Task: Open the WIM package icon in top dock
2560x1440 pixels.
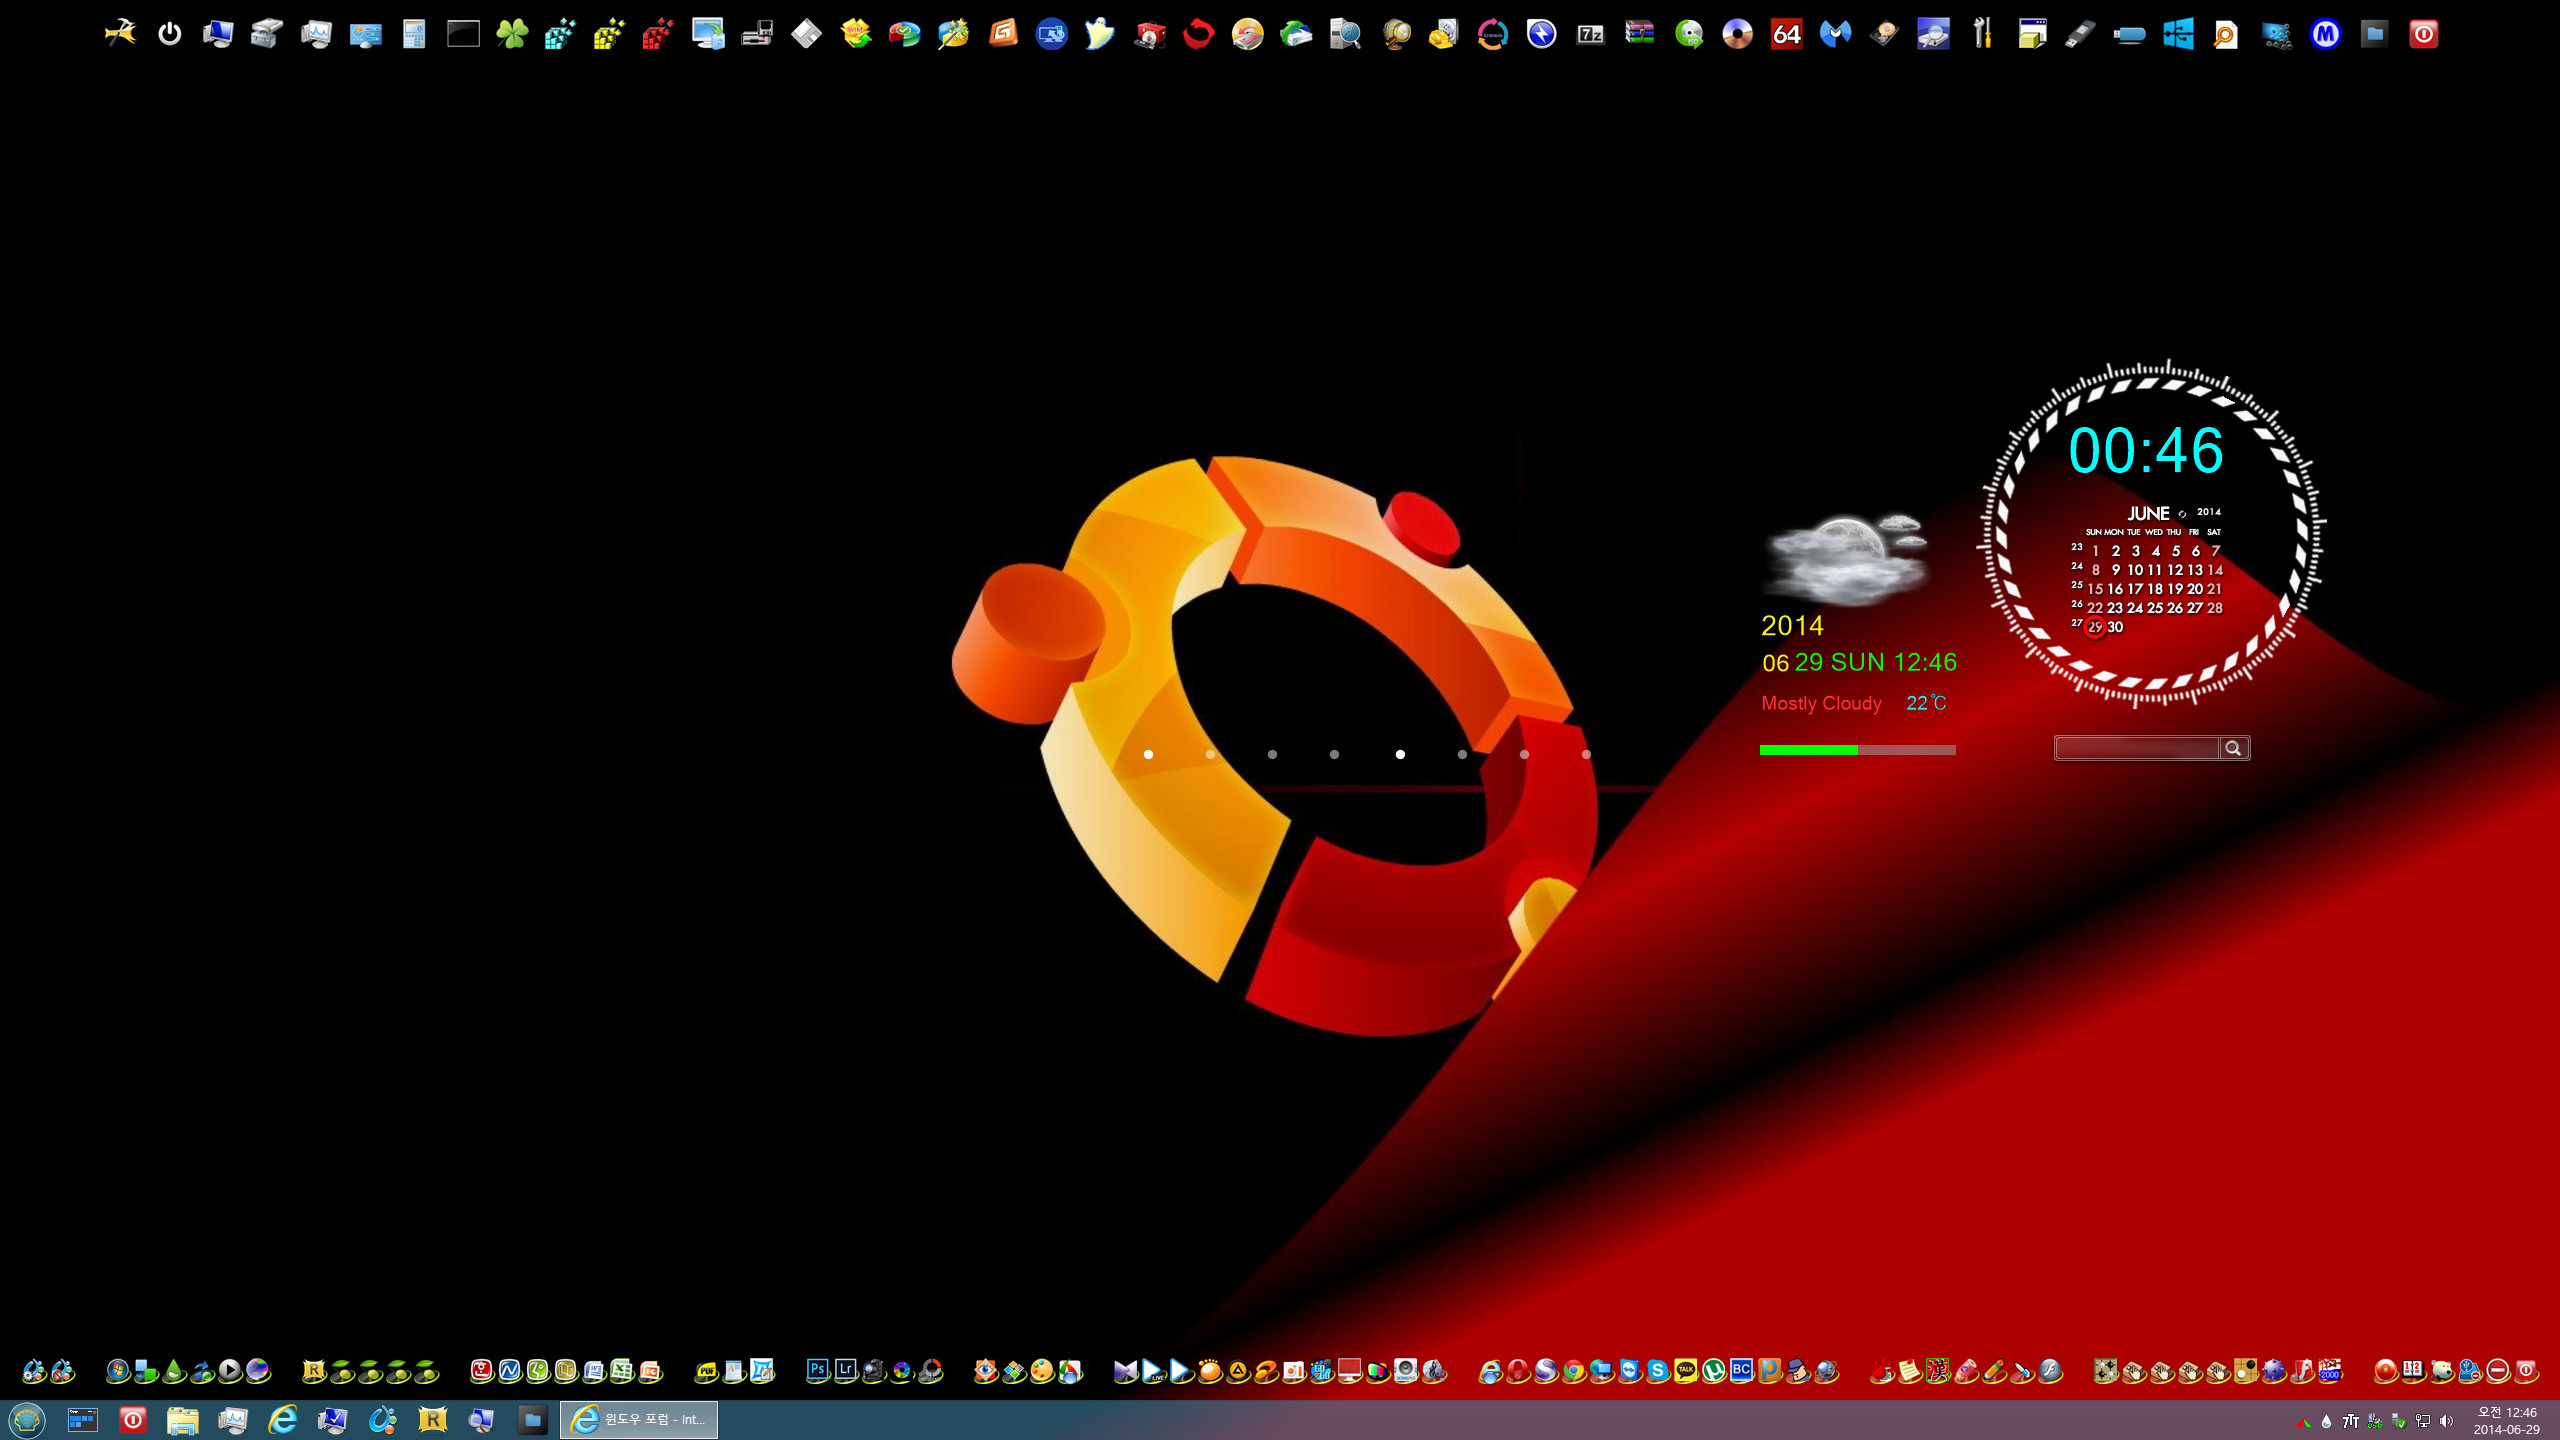Action: pos(855,34)
